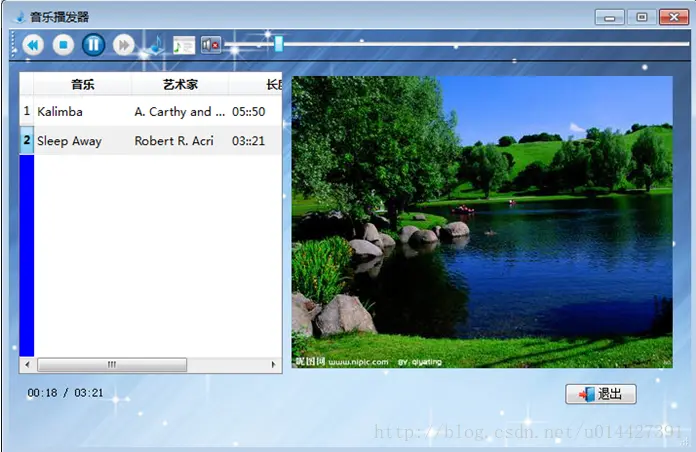Click the lake landscape album image
This screenshot has height=452, width=696.
point(482,222)
